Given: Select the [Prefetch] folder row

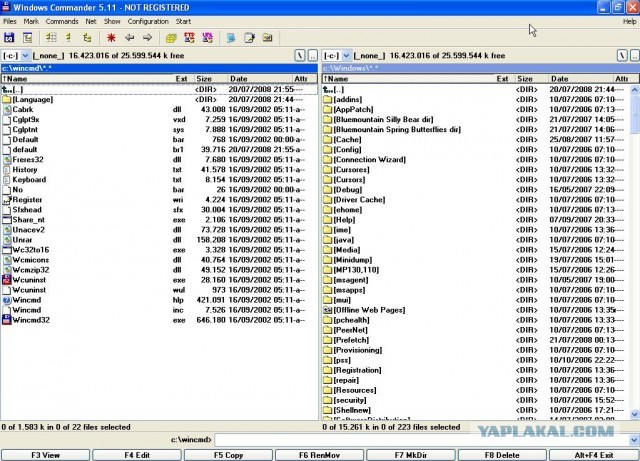Looking at the screenshot, I should pos(476,340).
